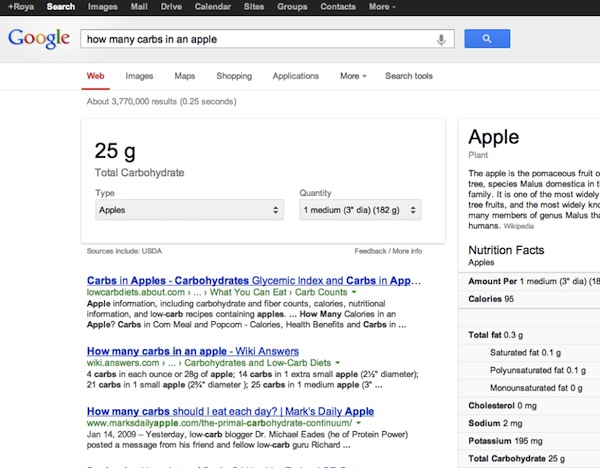Open Sites in the top bar
The width and height of the screenshot is (600, 468).
tap(254, 7)
